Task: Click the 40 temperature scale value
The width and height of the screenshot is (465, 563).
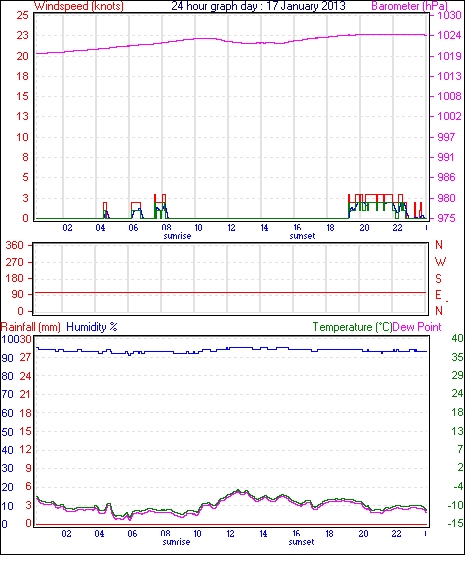Action: click(x=457, y=338)
